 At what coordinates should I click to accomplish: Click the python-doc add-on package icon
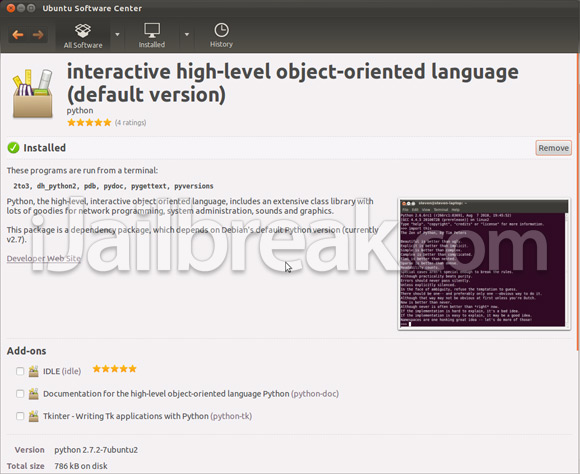pos(34,394)
